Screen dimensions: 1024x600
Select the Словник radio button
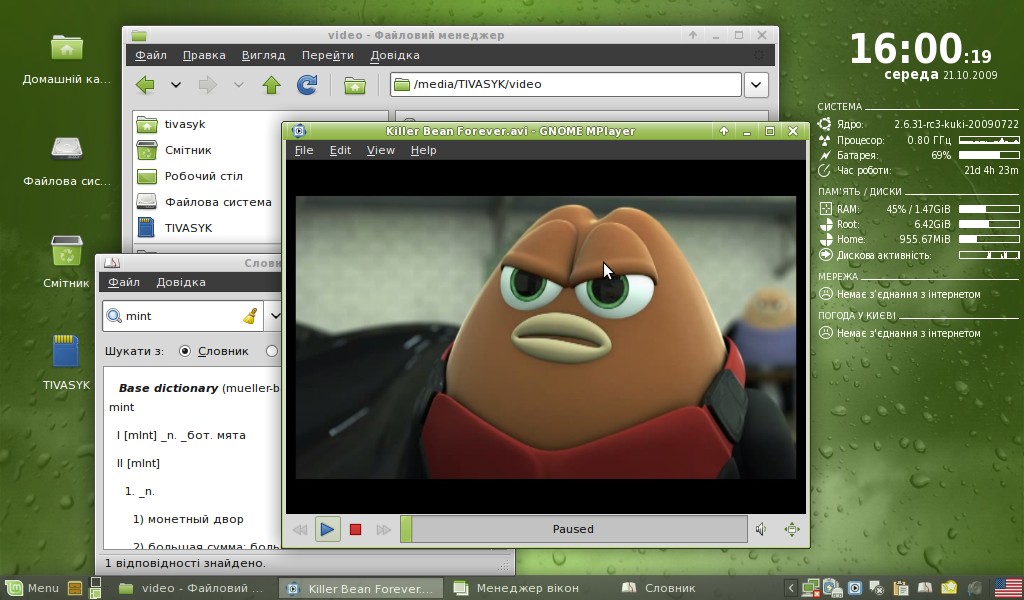(185, 351)
